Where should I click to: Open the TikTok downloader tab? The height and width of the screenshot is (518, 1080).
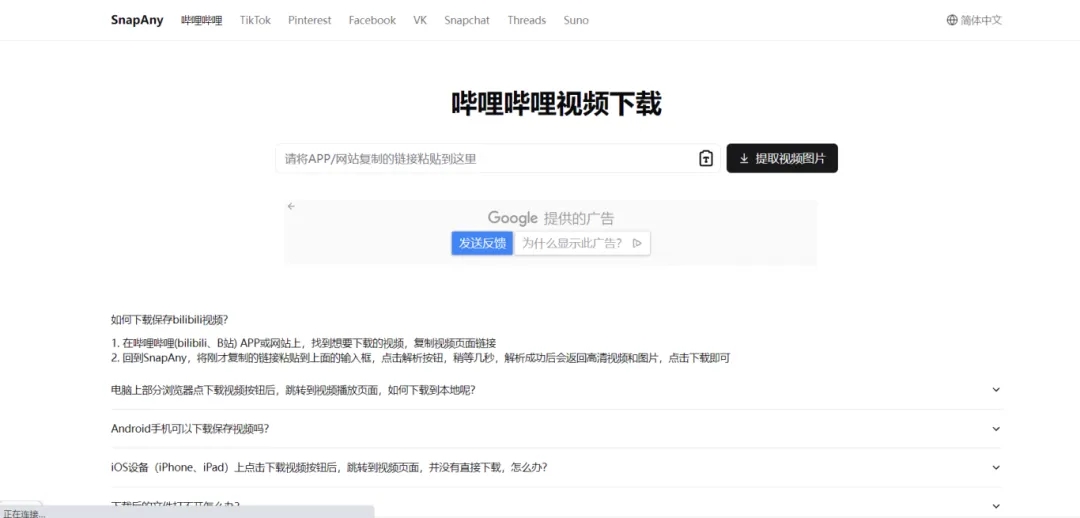point(255,20)
